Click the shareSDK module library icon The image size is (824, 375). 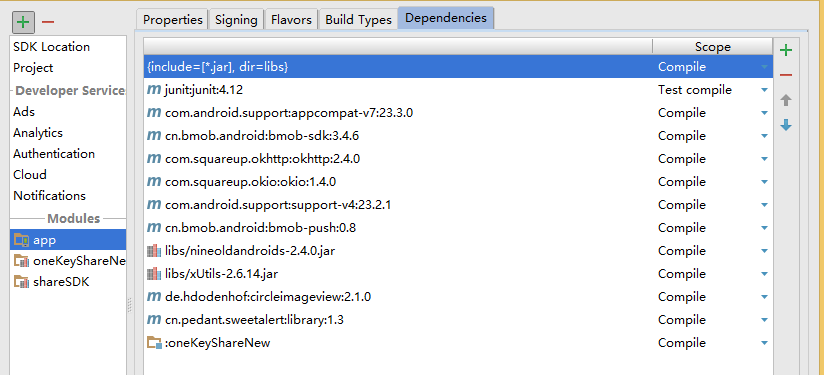[22, 282]
